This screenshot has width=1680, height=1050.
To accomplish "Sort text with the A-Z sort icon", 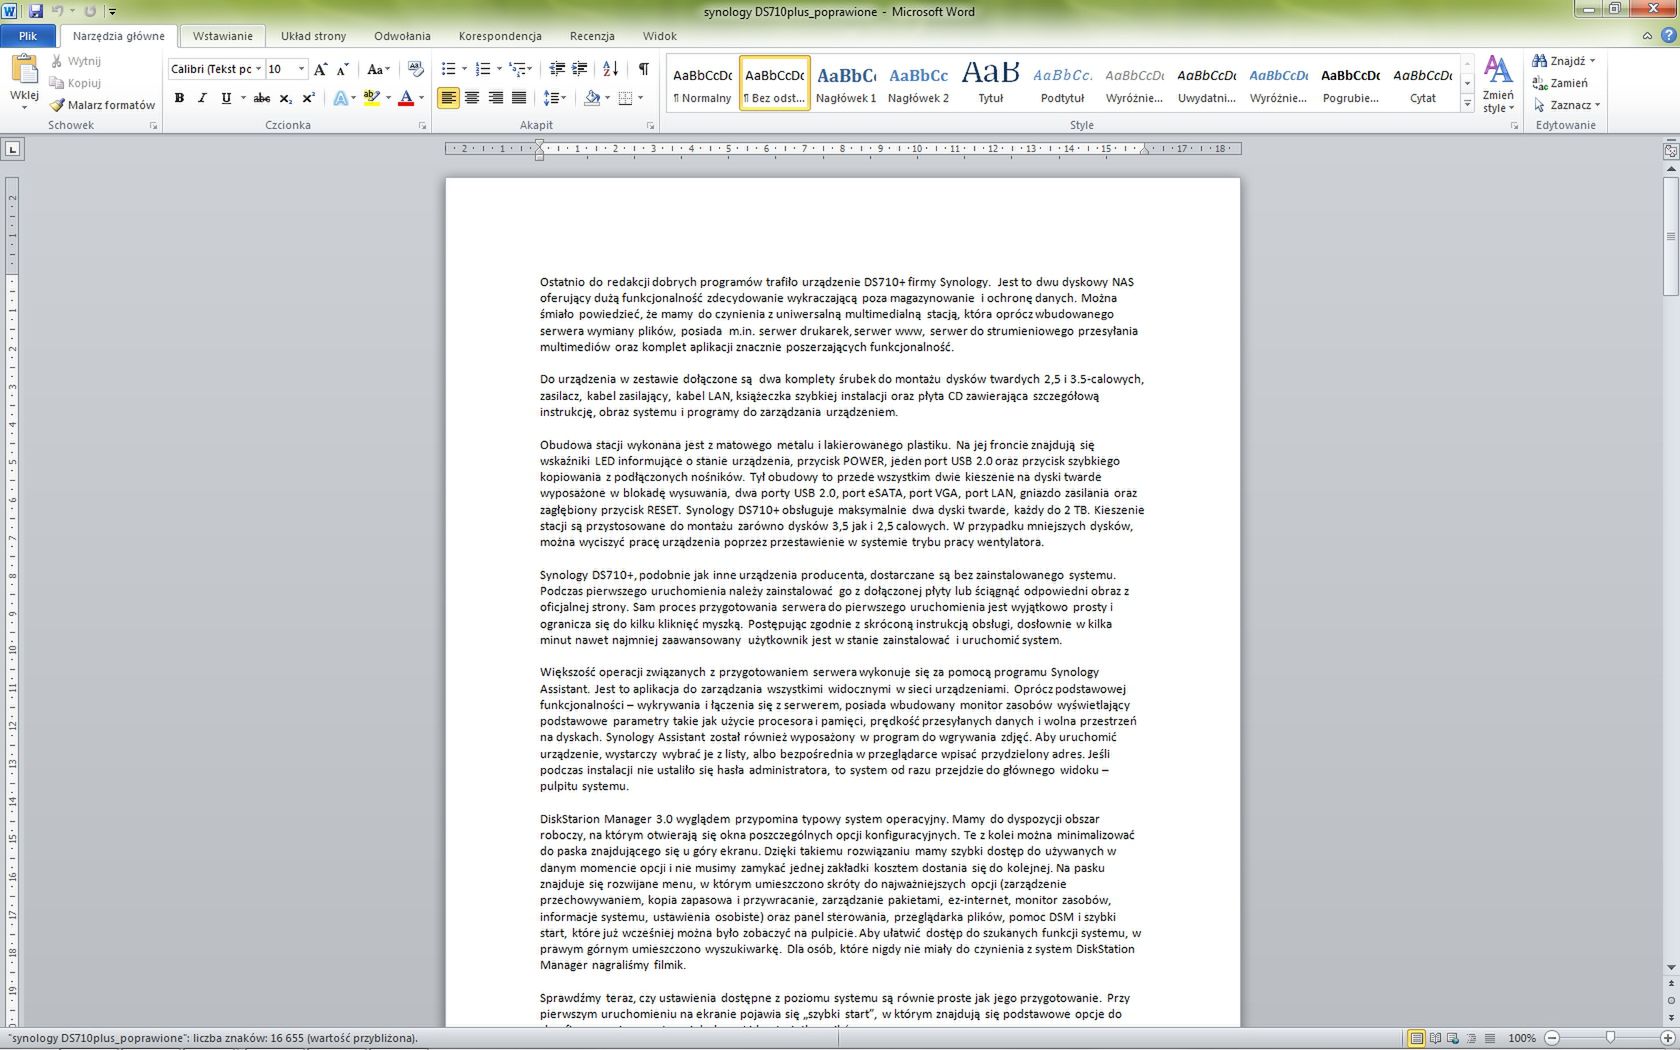I will click(610, 69).
